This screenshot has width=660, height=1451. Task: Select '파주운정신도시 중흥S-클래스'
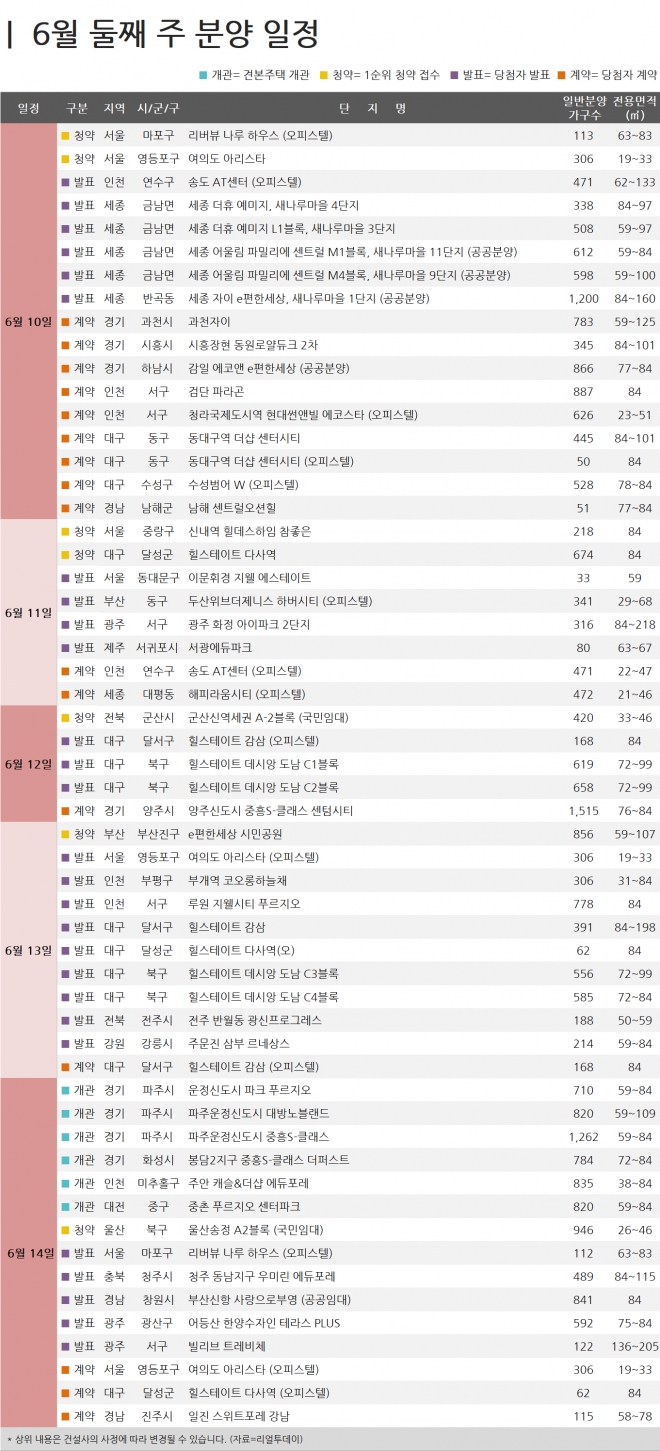258,1136
